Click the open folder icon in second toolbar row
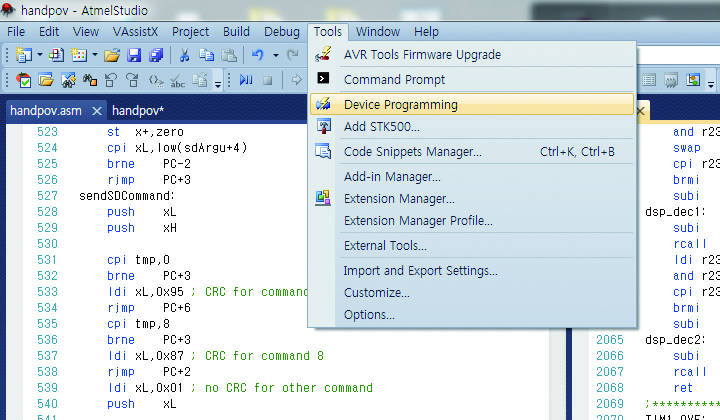The height and width of the screenshot is (420, 720). click(x=45, y=80)
